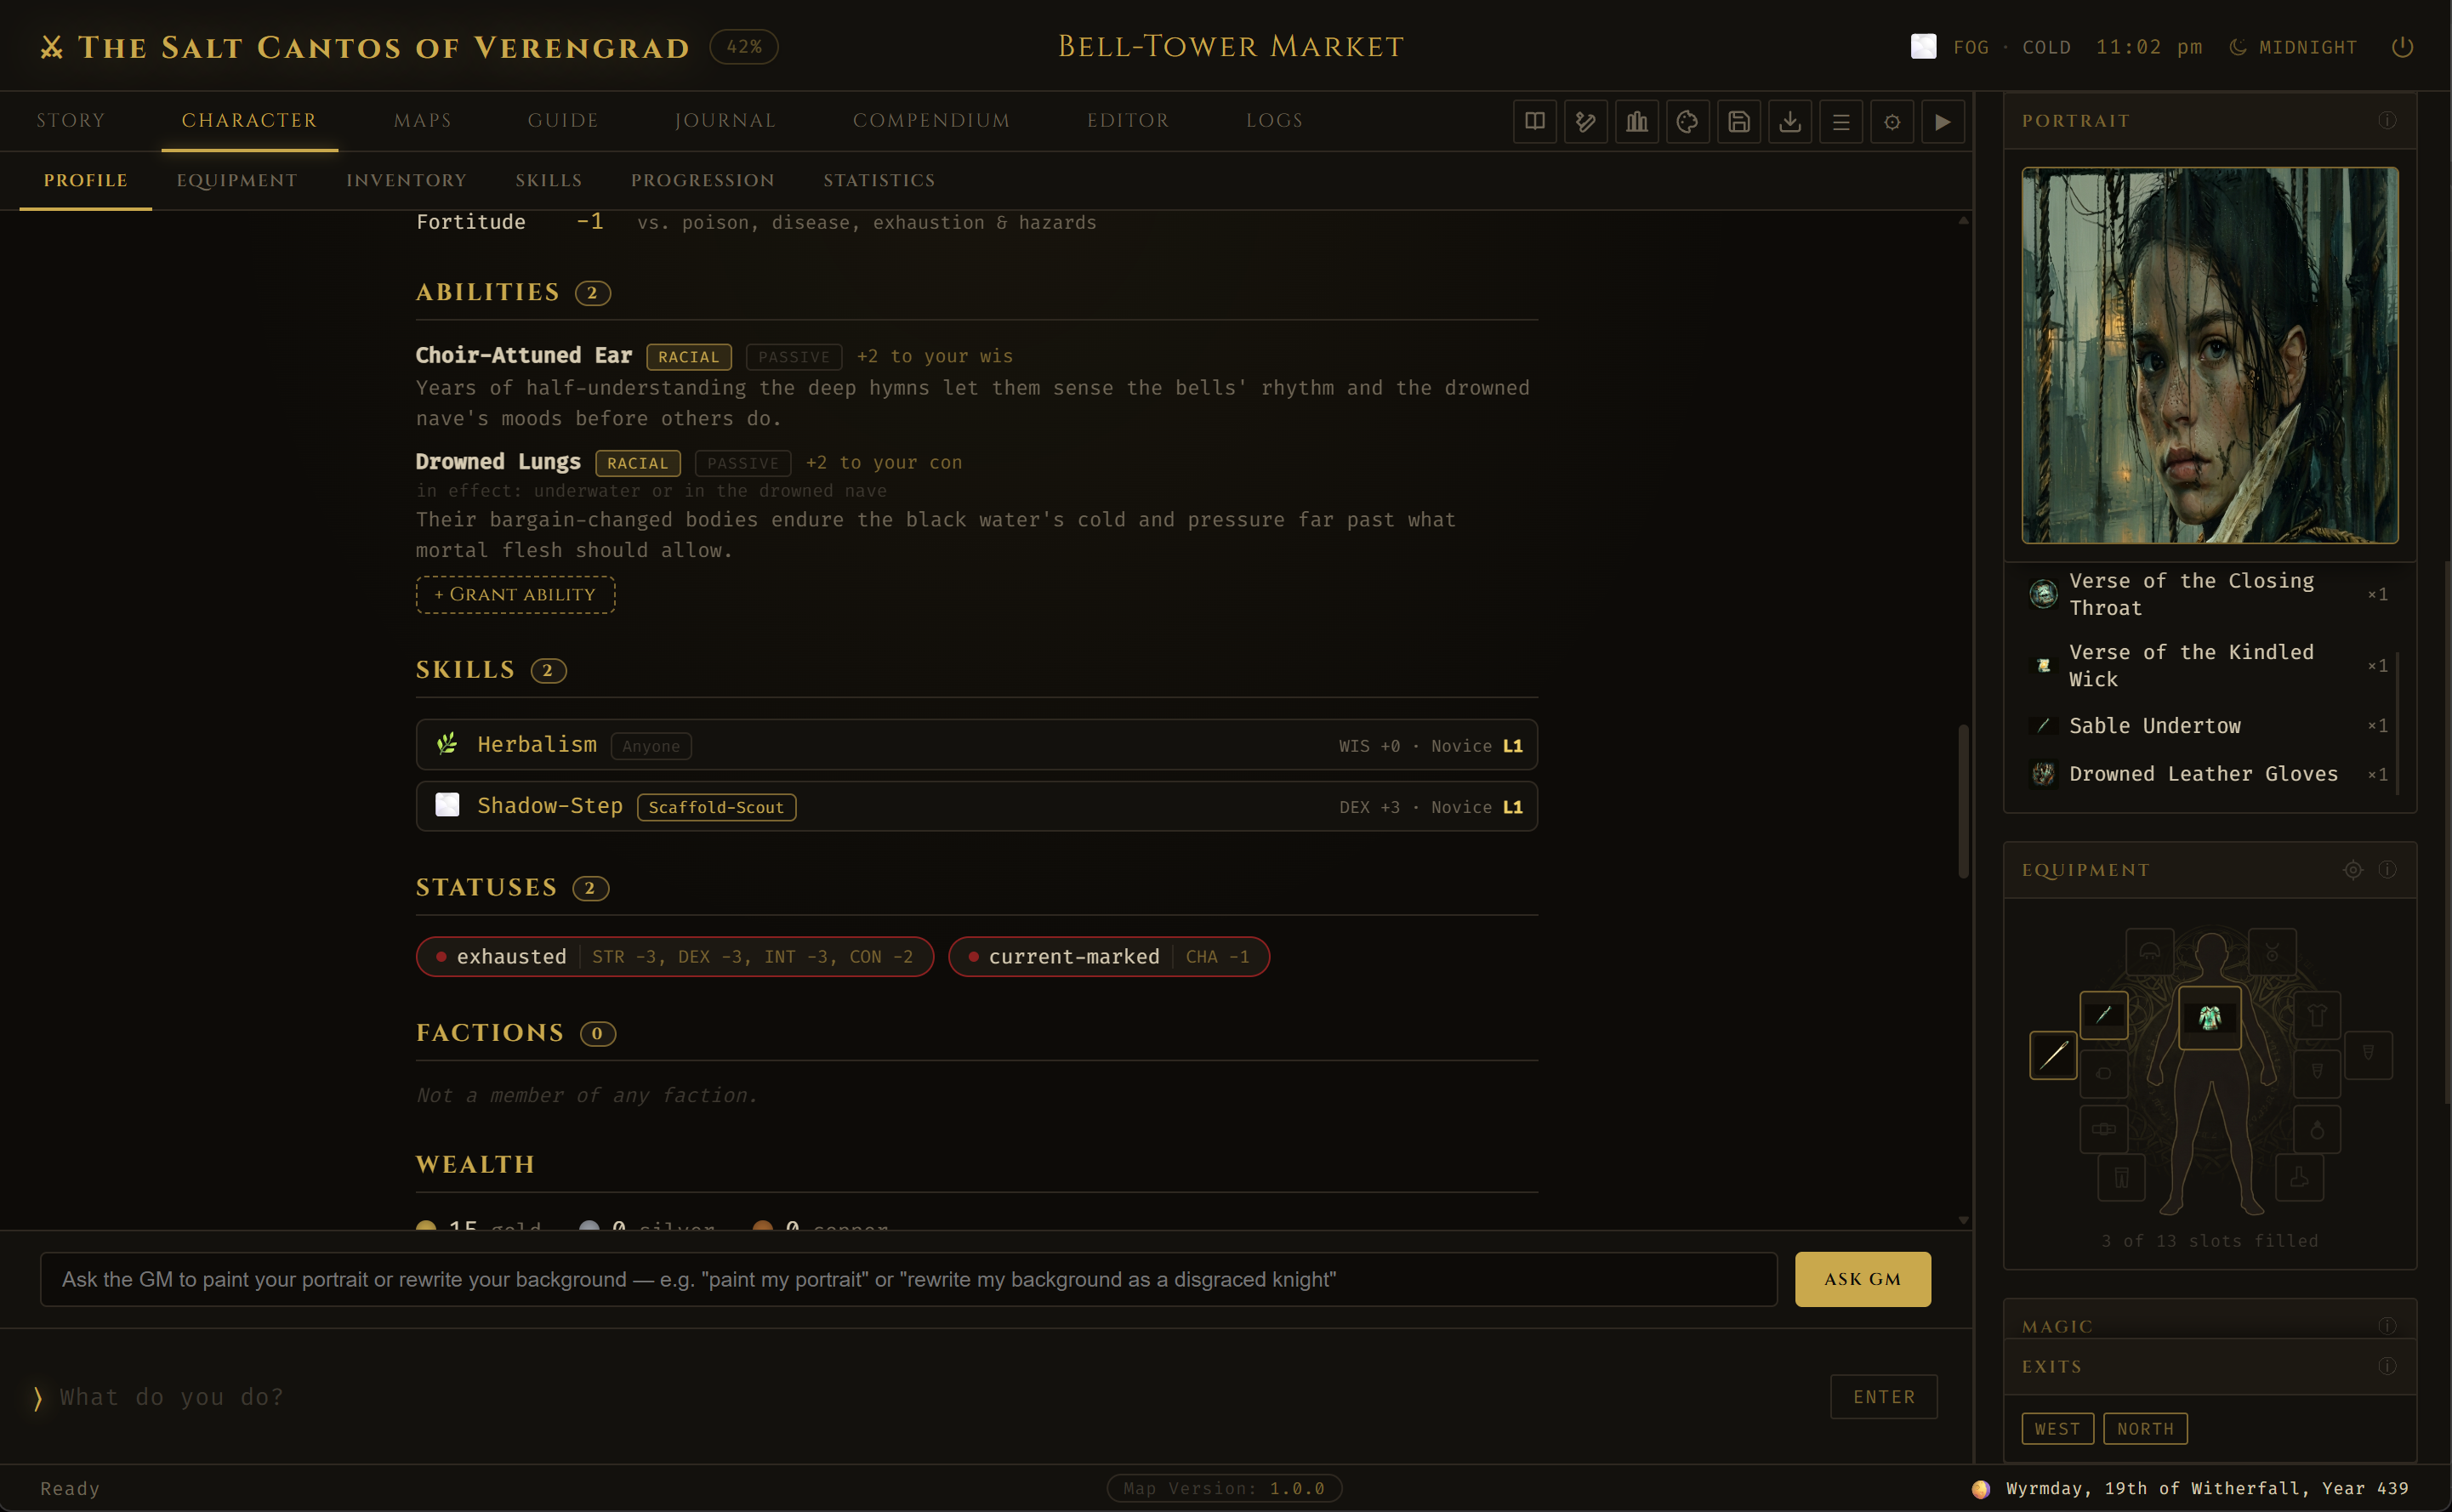Select the empty boots equipment slot

pos(2298,1177)
